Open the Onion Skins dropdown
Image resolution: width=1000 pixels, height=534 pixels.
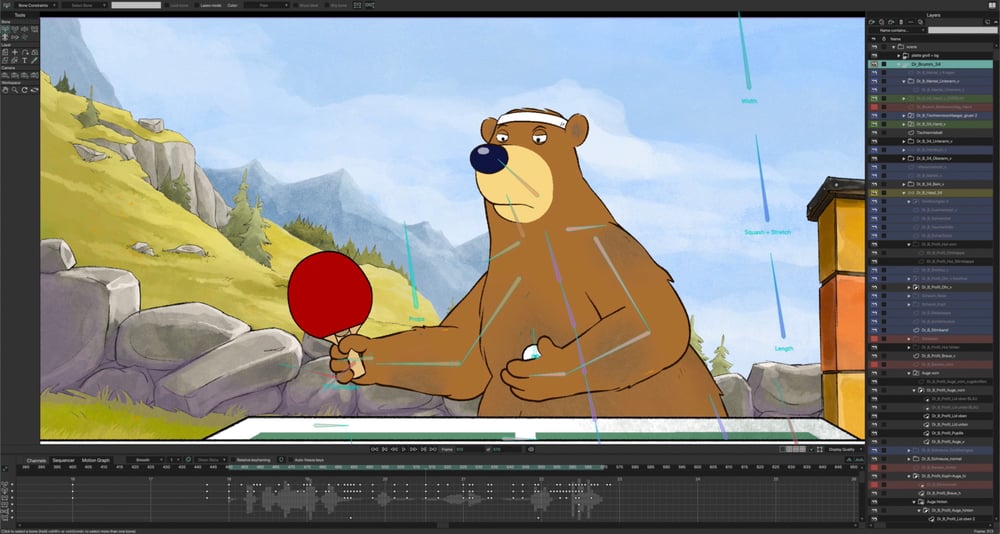[210, 459]
